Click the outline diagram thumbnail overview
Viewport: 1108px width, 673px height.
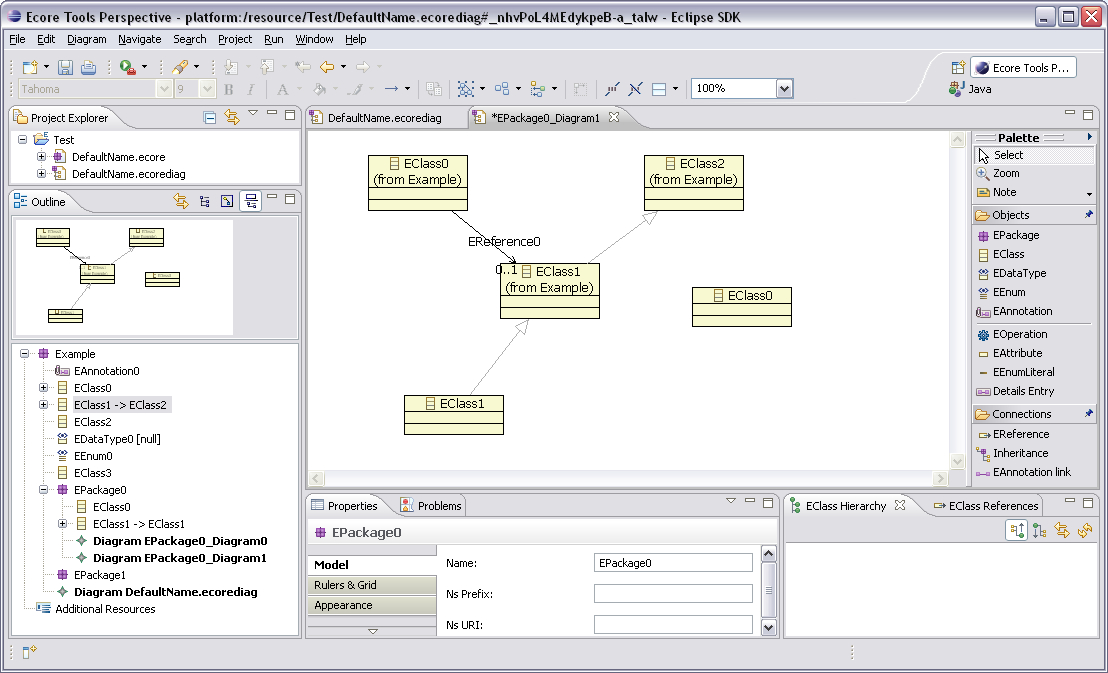pyautogui.click(x=124, y=277)
